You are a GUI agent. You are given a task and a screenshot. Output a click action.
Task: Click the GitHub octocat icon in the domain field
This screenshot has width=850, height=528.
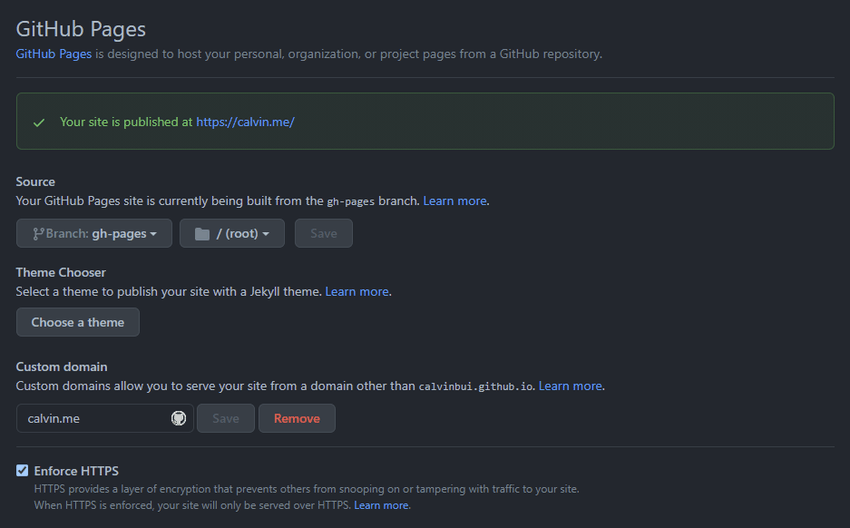click(x=179, y=418)
